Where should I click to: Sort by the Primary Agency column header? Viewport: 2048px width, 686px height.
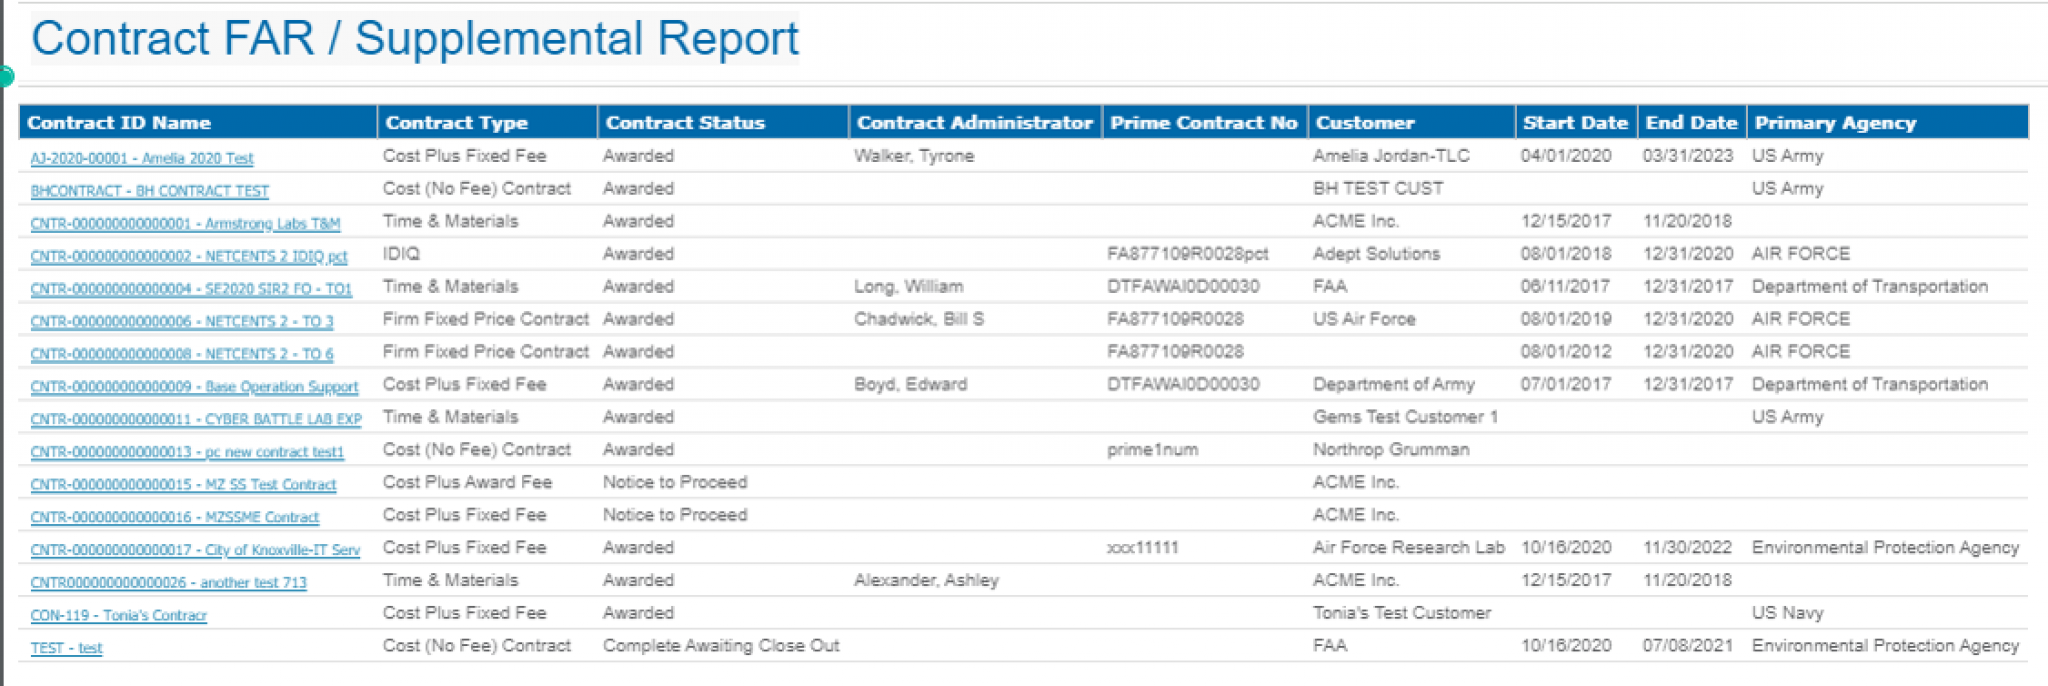pyautogui.click(x=1833, y=122)
